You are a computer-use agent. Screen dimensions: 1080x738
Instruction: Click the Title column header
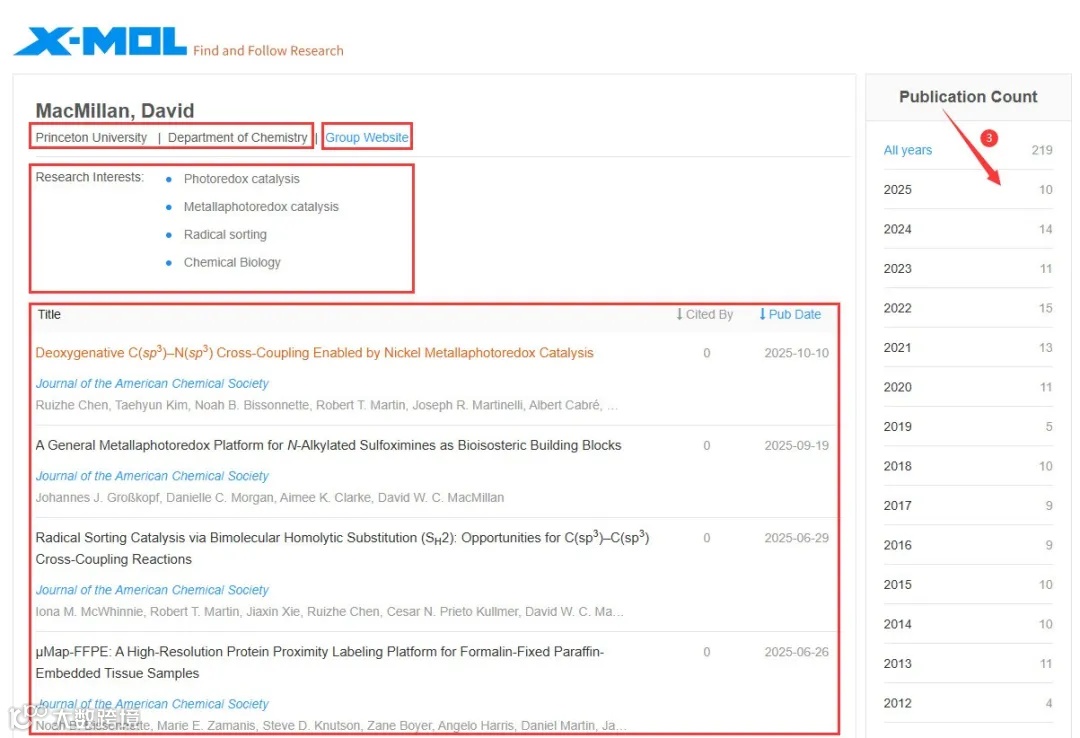tap(49, 314)
